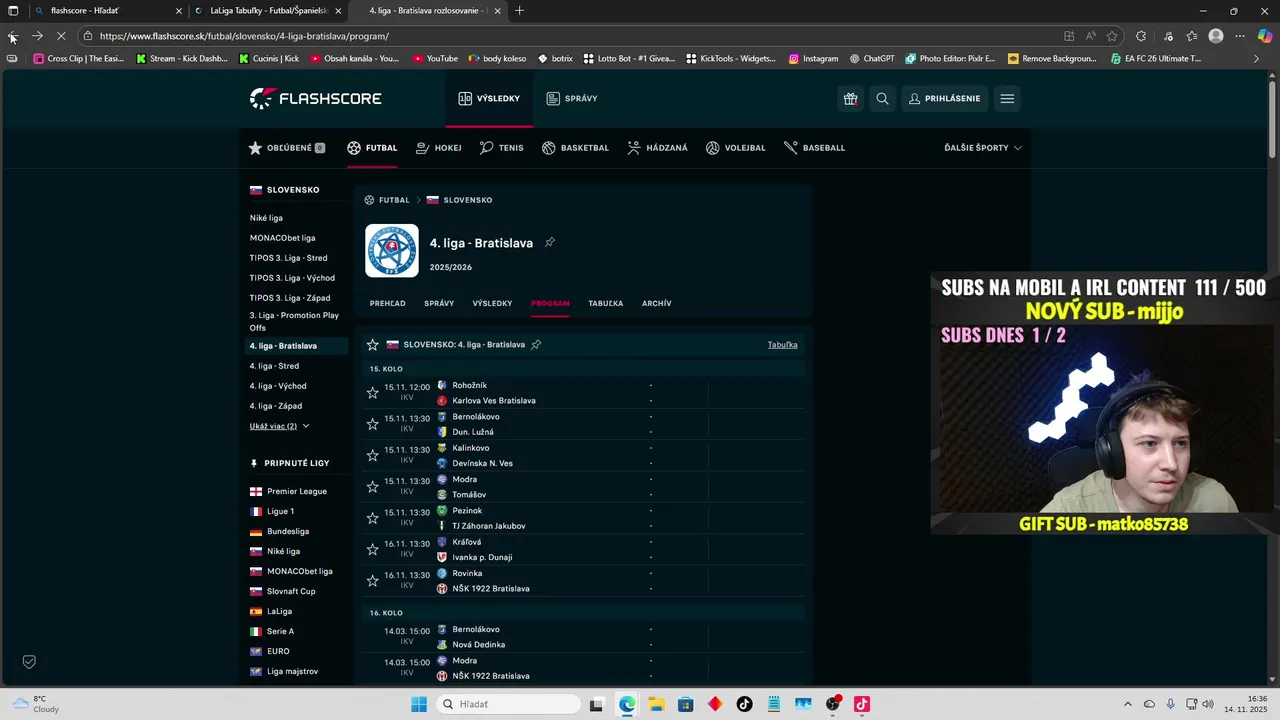
Task: Open MONACObet liga in Slovensko list
Action: click(x=282, y=238)
